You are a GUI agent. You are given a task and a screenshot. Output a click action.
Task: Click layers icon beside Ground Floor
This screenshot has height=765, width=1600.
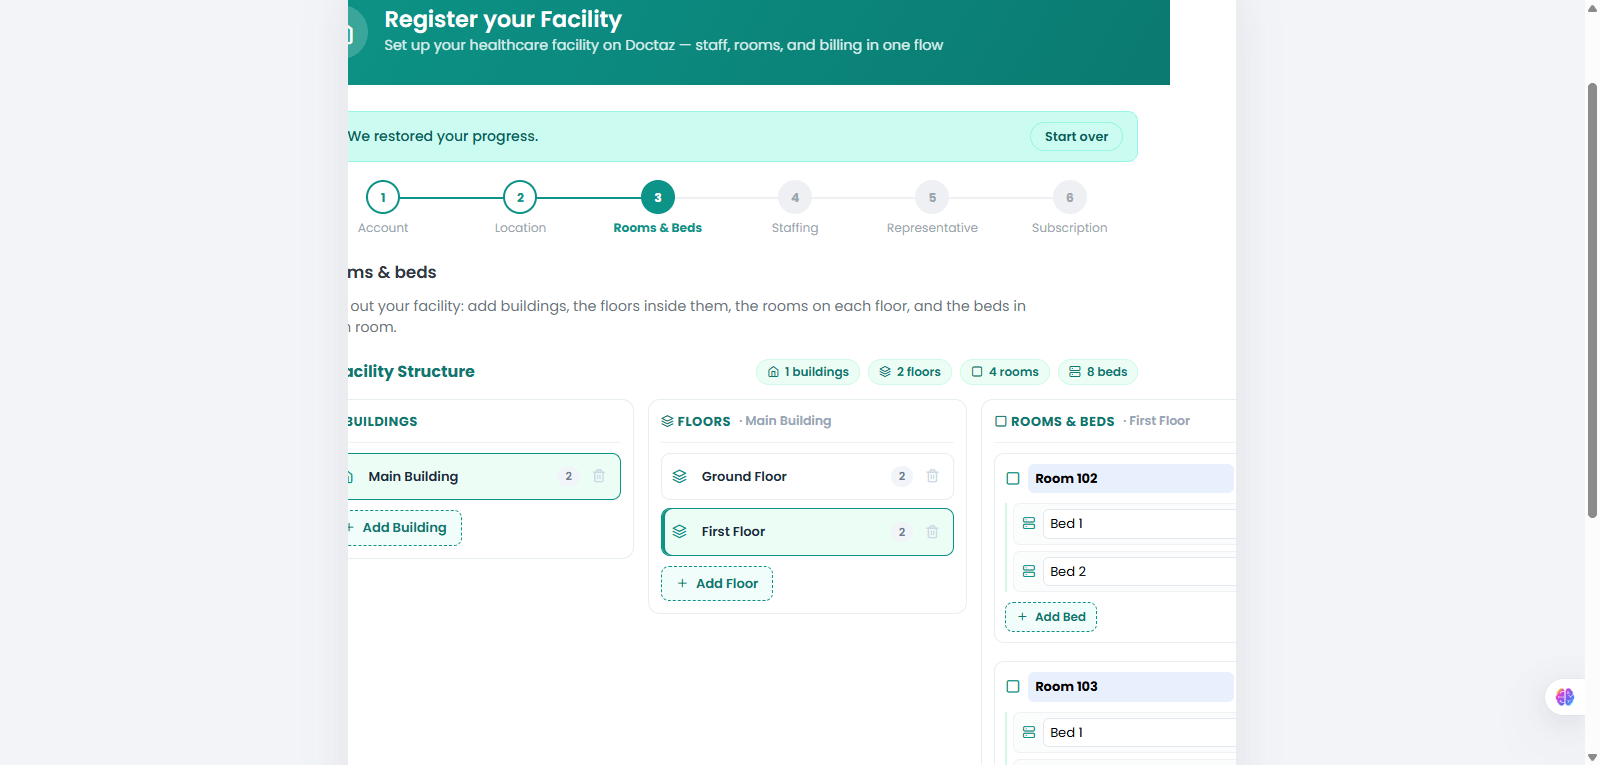[680, 476]
